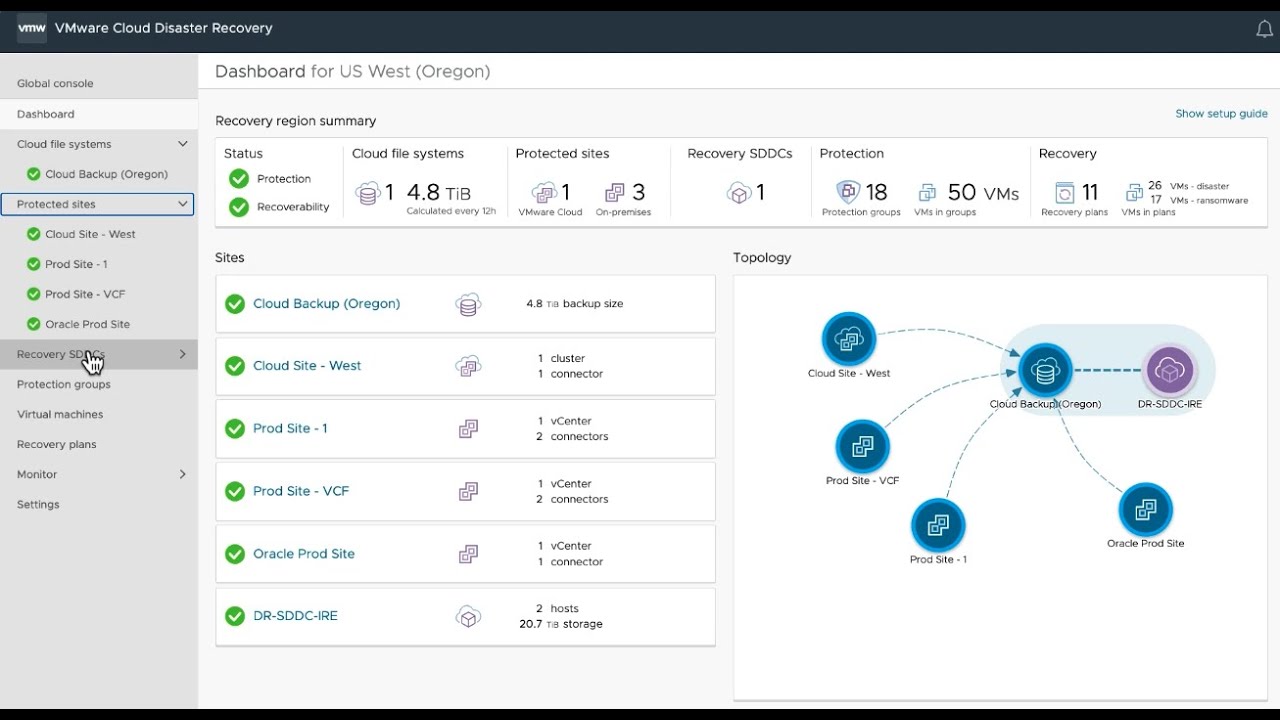Select Prod Site - VCF topology node
1280x720 pixels.
pos(862,447)
